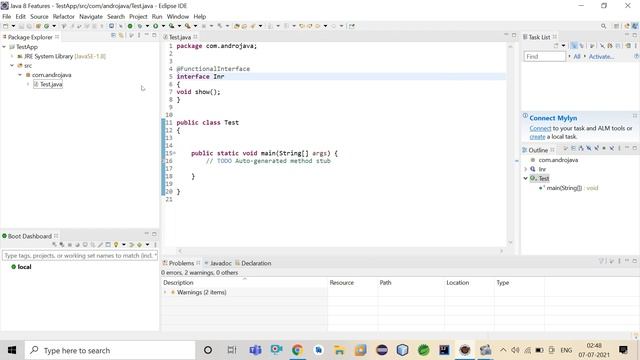This screenshot has width=640, height=360.
Task: Minimize the Package Explorer view
Action: (x=147, y=36)
